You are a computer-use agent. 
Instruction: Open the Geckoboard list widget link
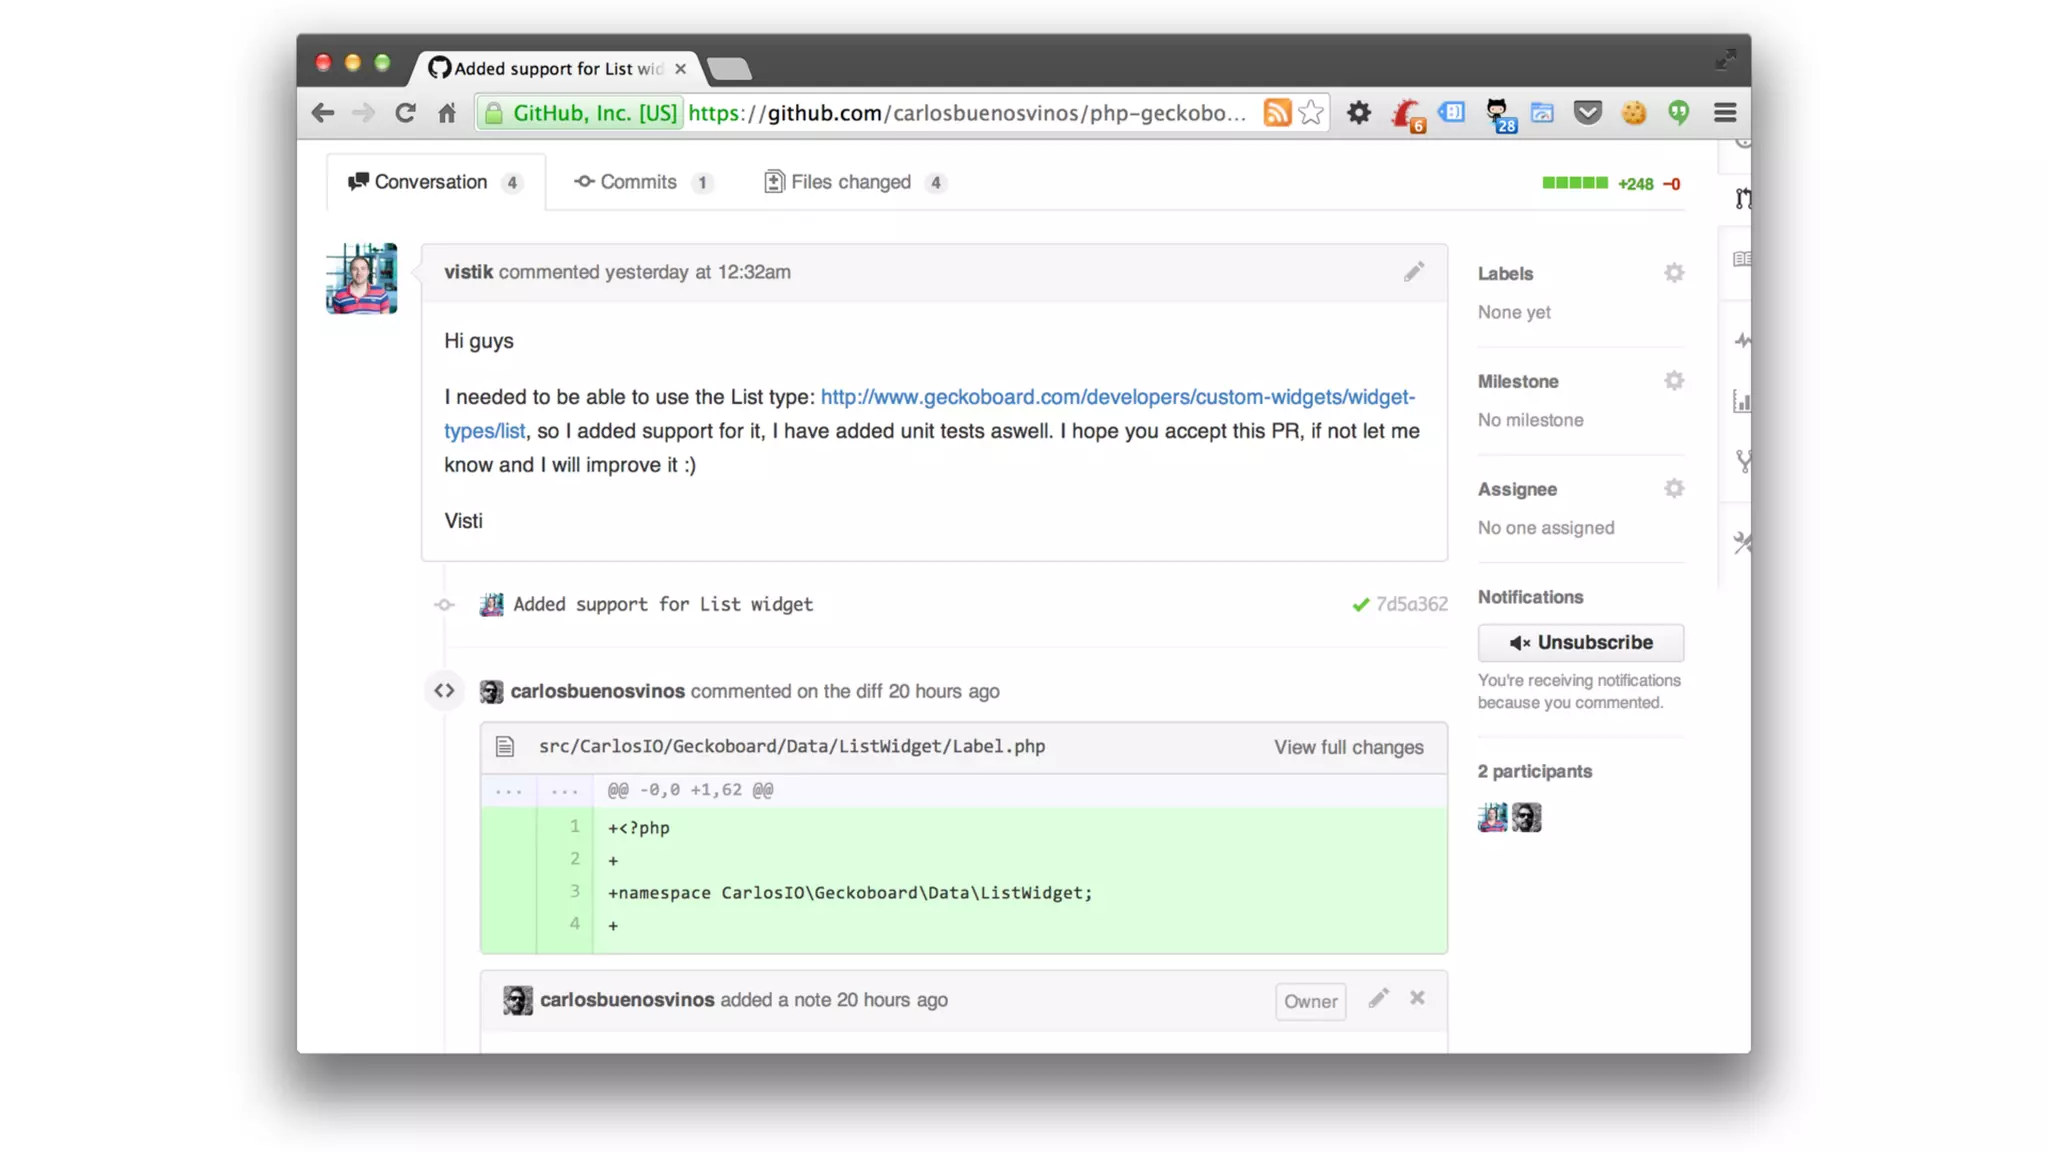1116,397
